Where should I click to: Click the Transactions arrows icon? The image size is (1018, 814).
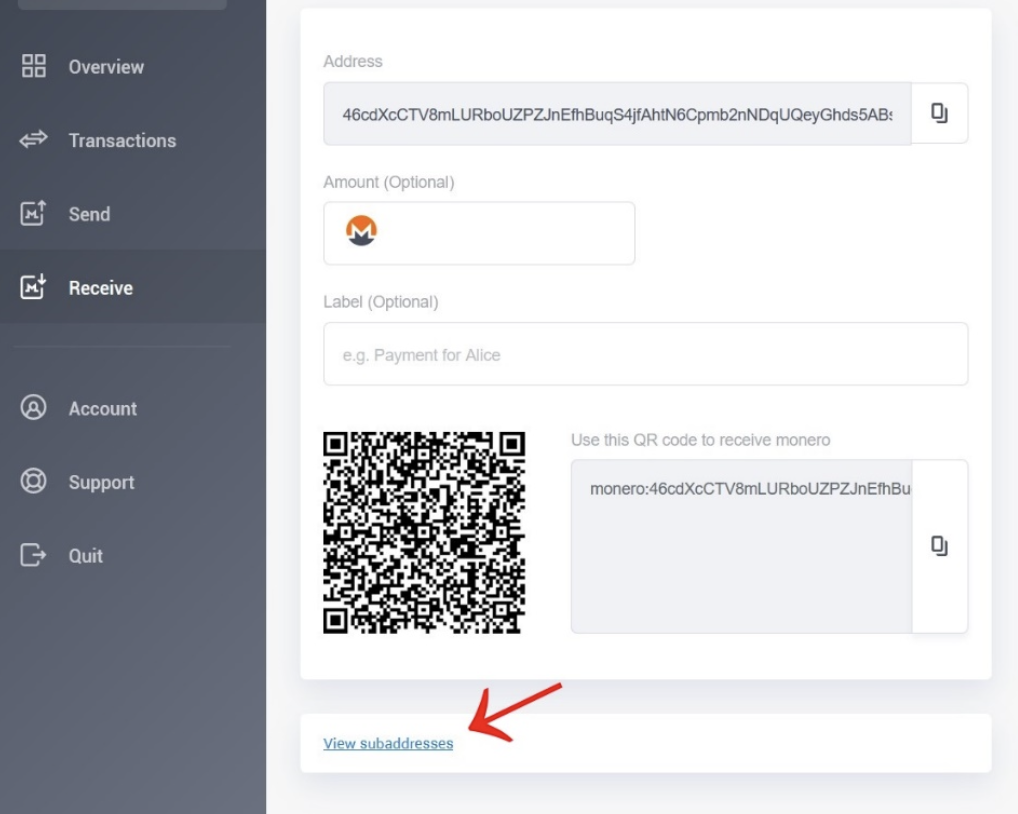33,140
